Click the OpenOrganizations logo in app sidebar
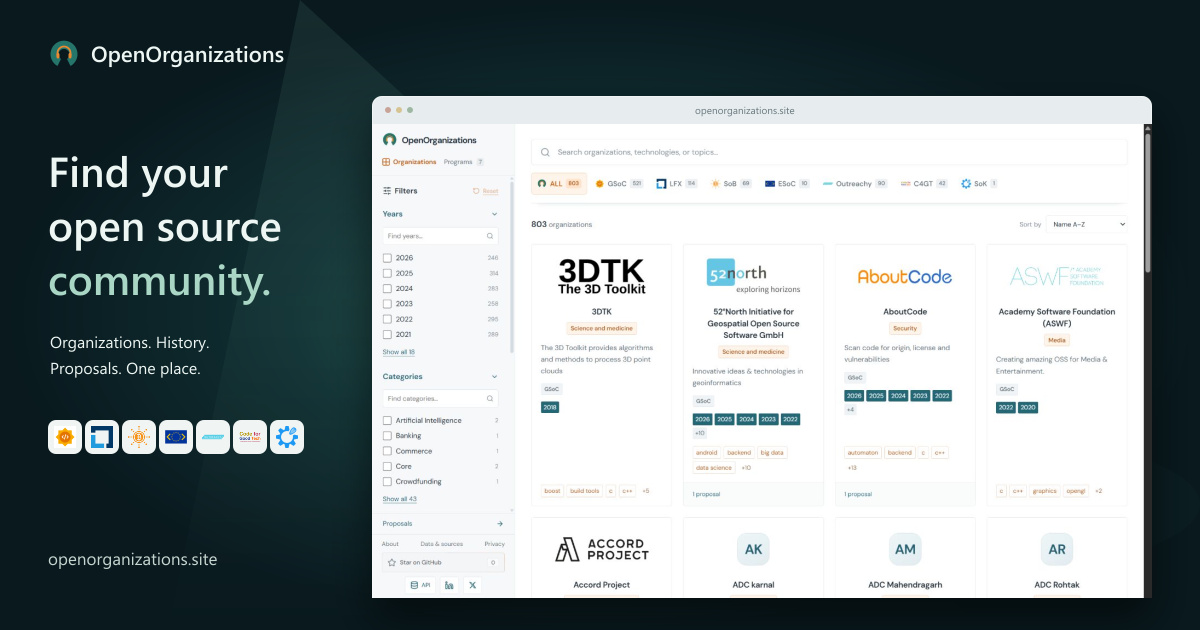Viewport: 1200px width, 630px height. click(390, 140)
